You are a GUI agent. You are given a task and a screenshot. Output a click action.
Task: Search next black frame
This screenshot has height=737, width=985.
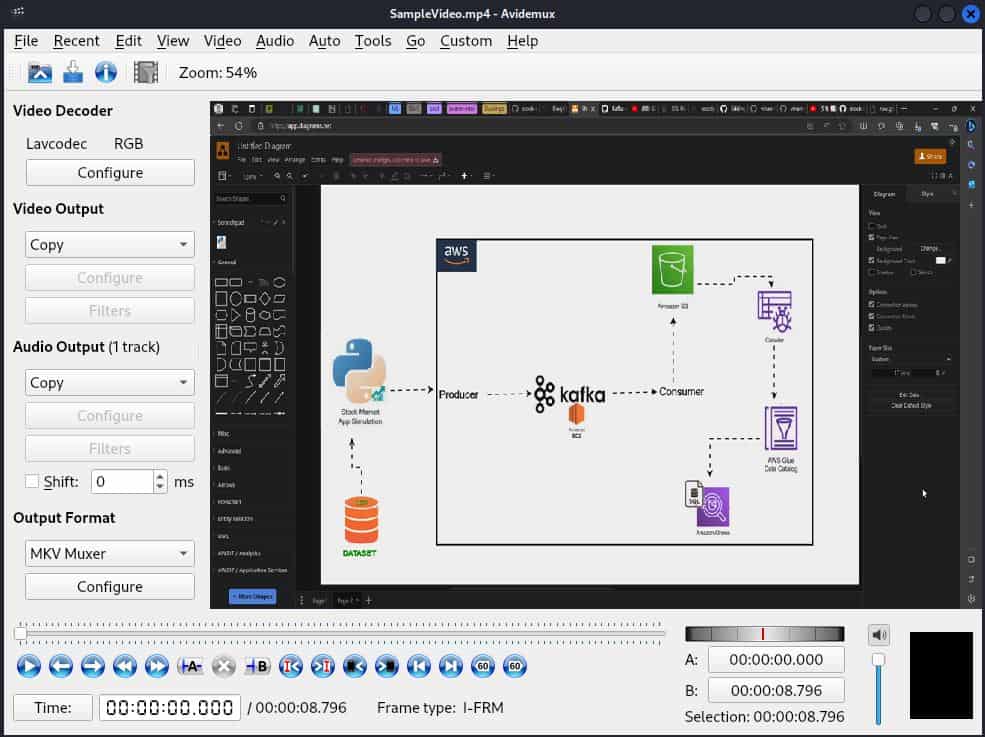click(387, 666)
